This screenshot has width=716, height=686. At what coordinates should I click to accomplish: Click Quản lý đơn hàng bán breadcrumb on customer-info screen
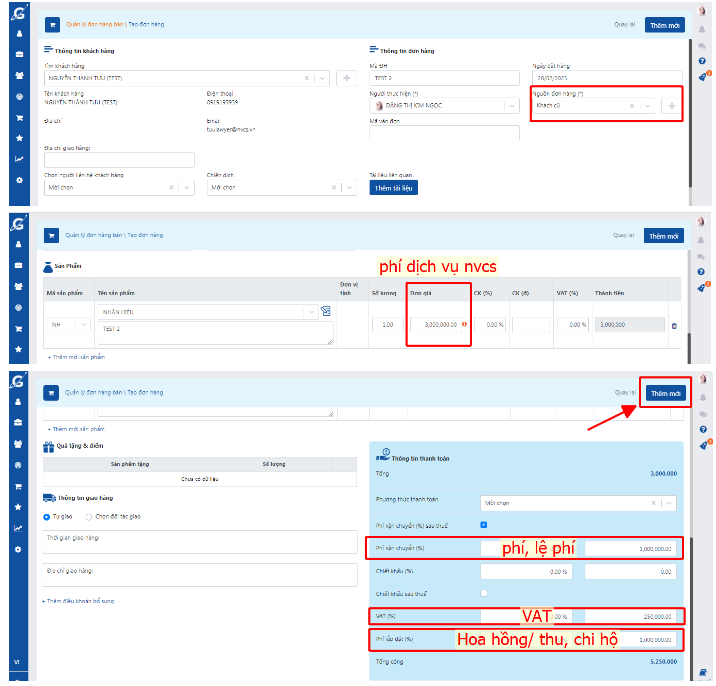click(95, 24)
